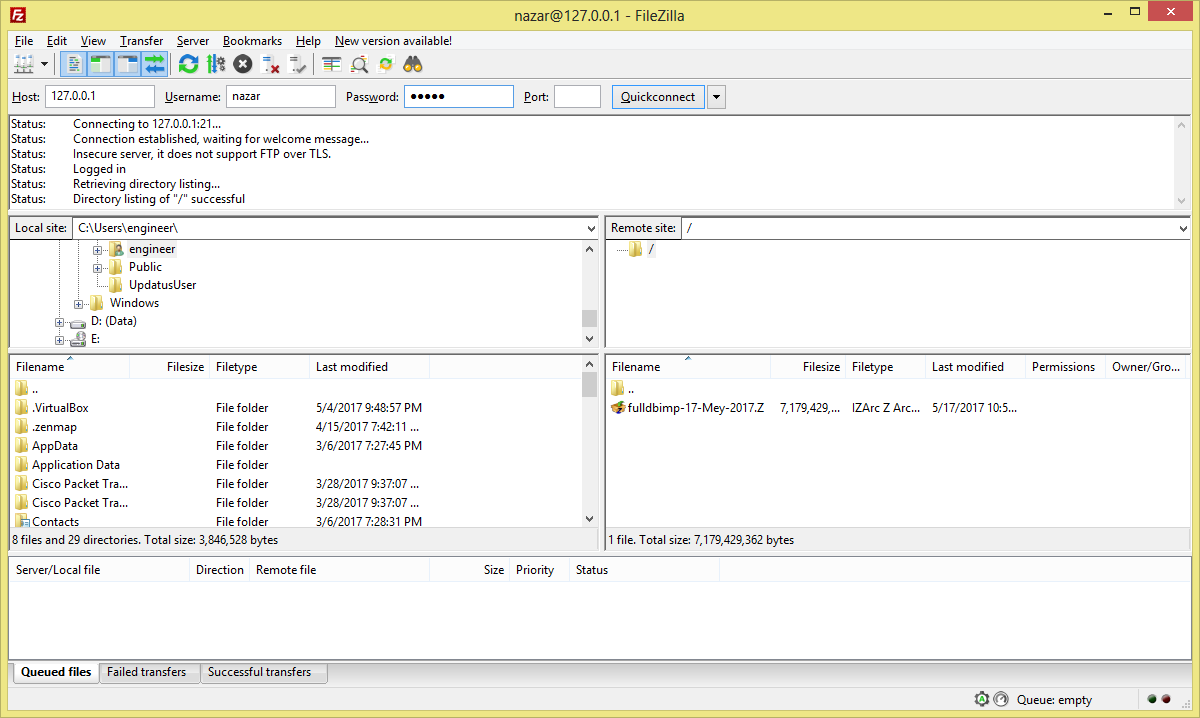Toggle the remote directory tree display
The height and width of the screenshot is (718, 1200).
tap(127, 64)
